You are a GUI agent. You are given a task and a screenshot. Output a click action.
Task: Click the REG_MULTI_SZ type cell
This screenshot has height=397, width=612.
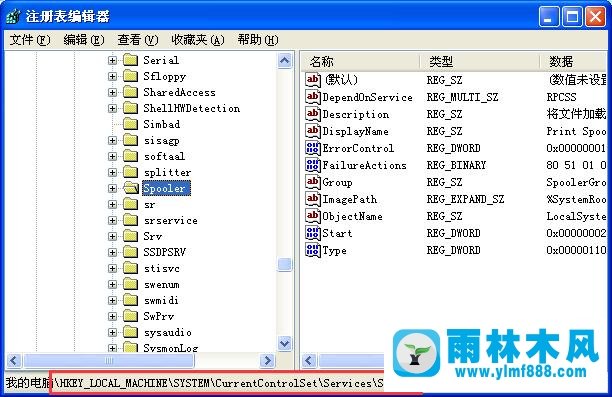click(462, 97)
